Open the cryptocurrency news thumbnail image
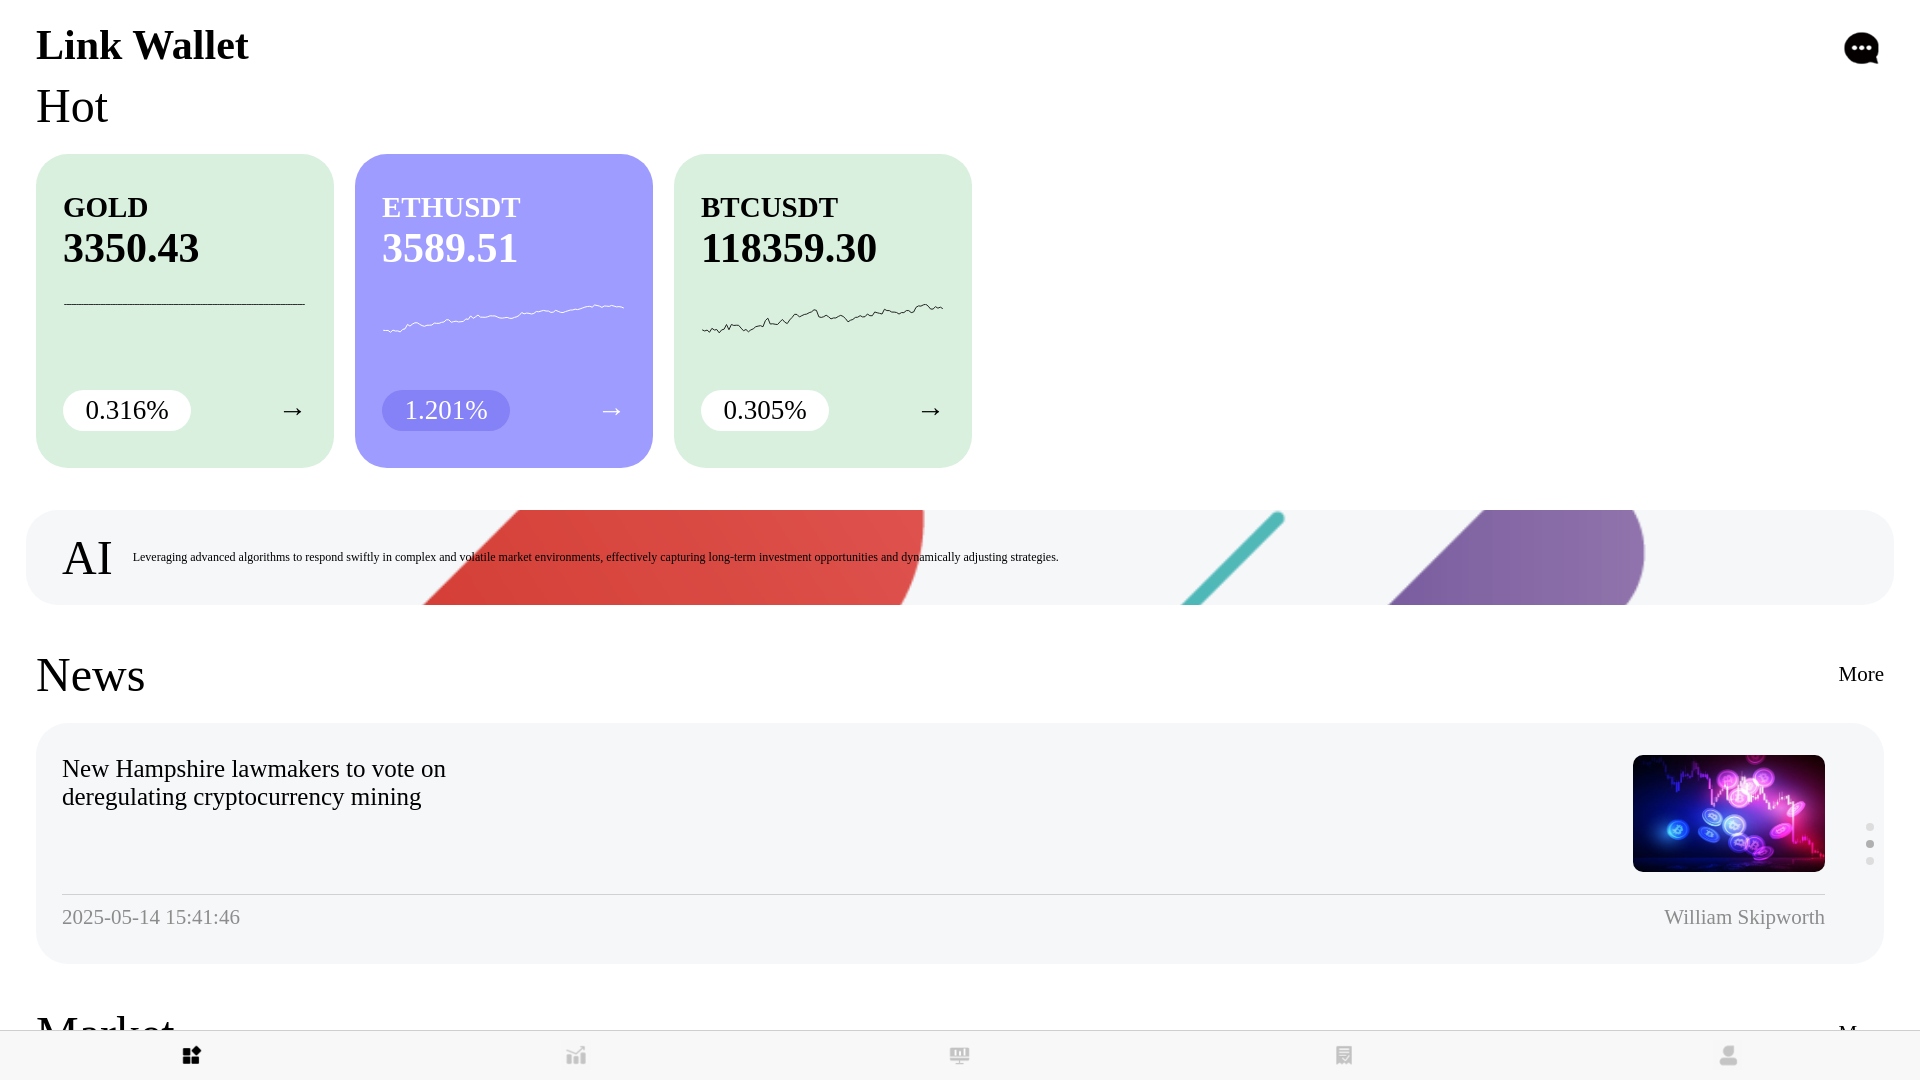 (x=1728, y=813)
